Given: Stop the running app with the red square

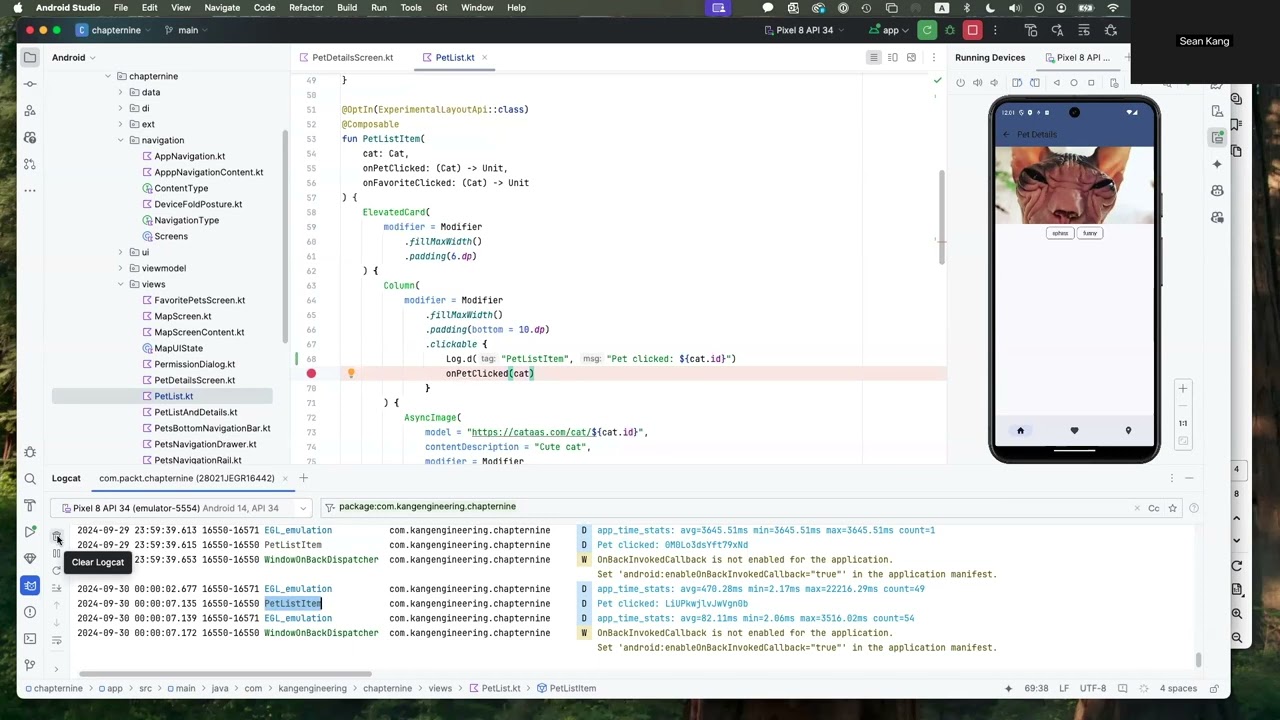Looking at the screenshot, I should point(972,30).
